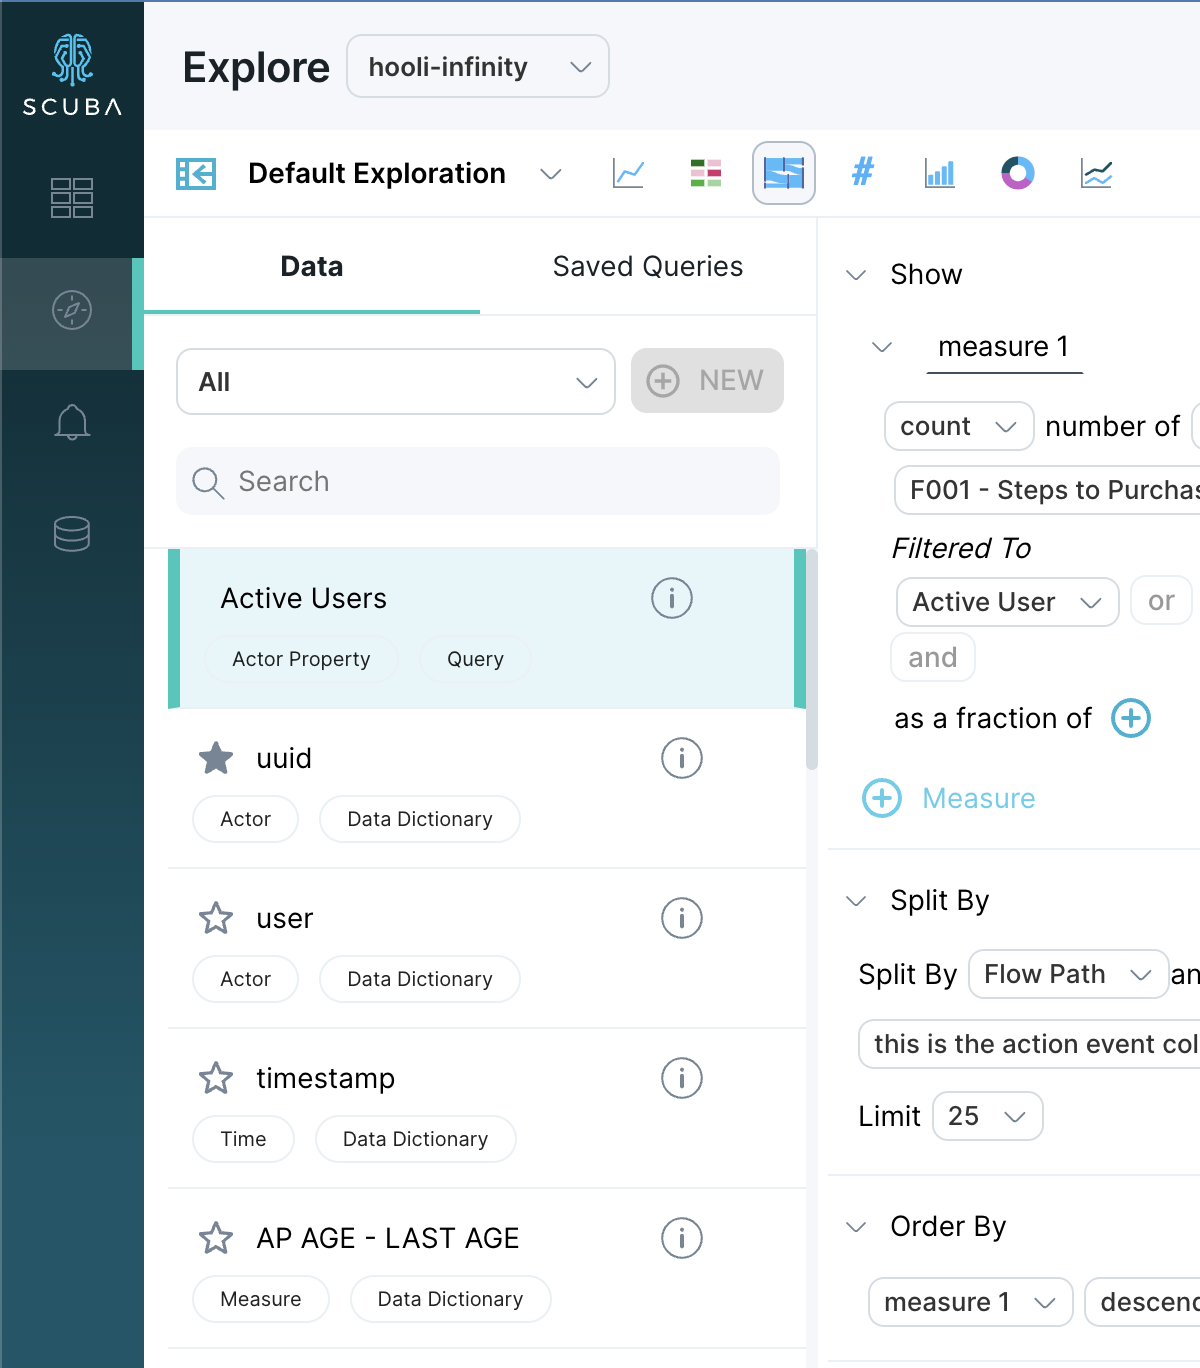The height and width of the screenshot is (1368, 1200).
Task: Open the All filter dropdown
Action: click(396, 381)
